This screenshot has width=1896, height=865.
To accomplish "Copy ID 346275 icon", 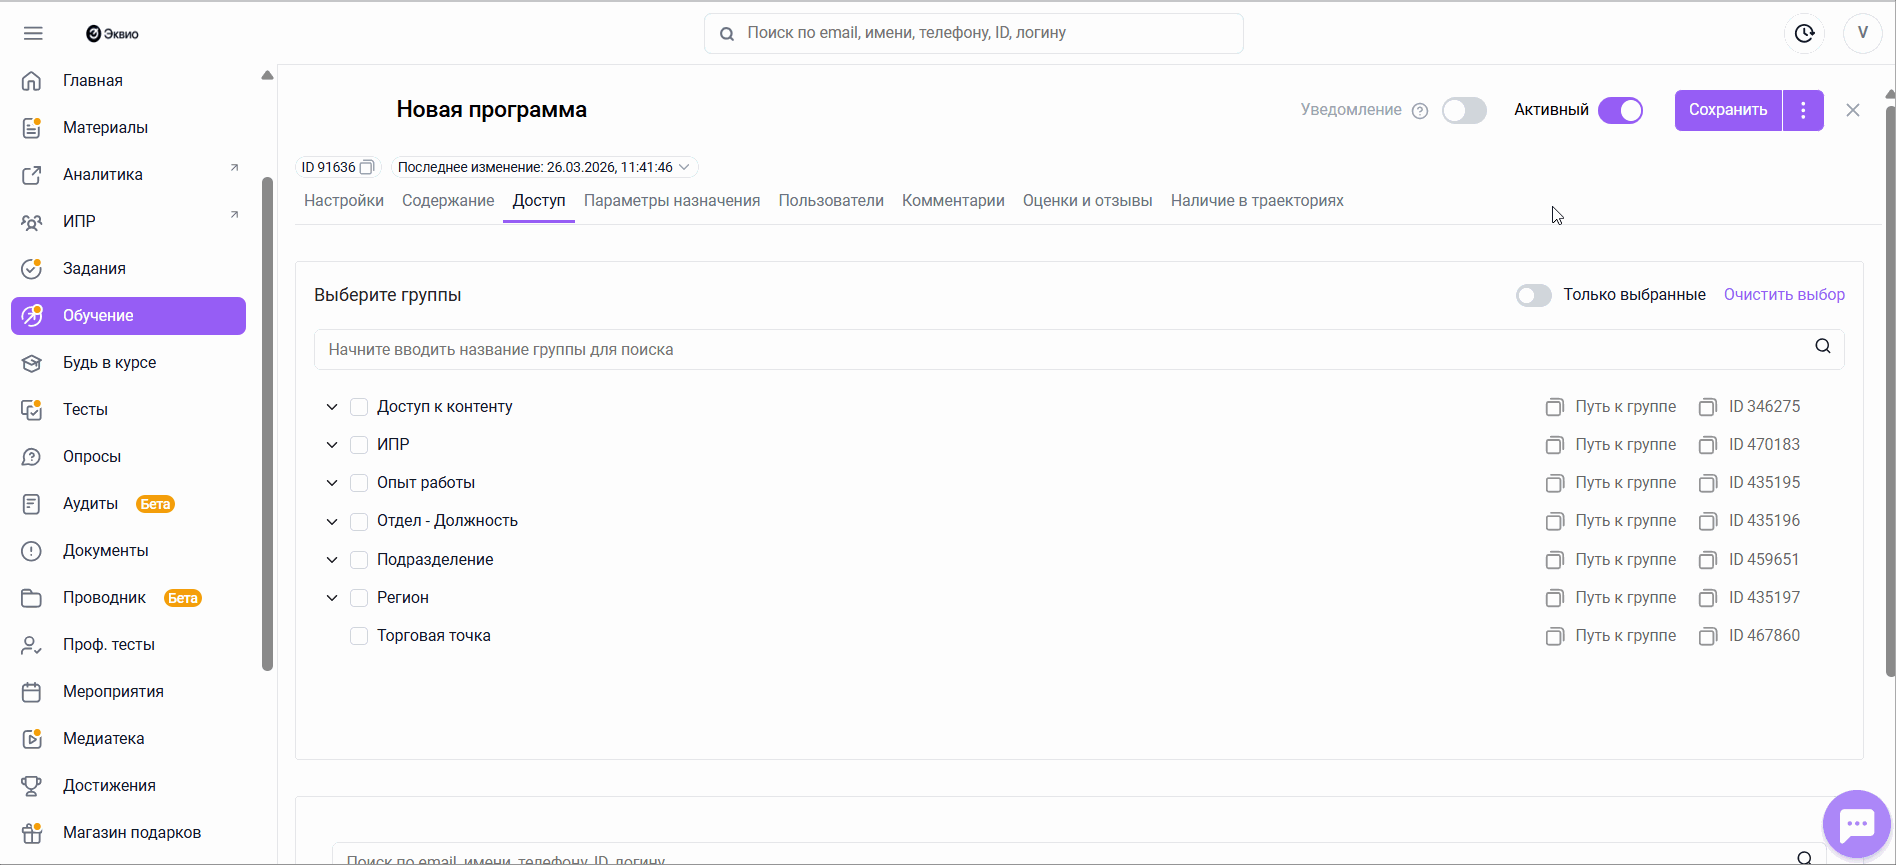I will click(x=1708, y=407).
